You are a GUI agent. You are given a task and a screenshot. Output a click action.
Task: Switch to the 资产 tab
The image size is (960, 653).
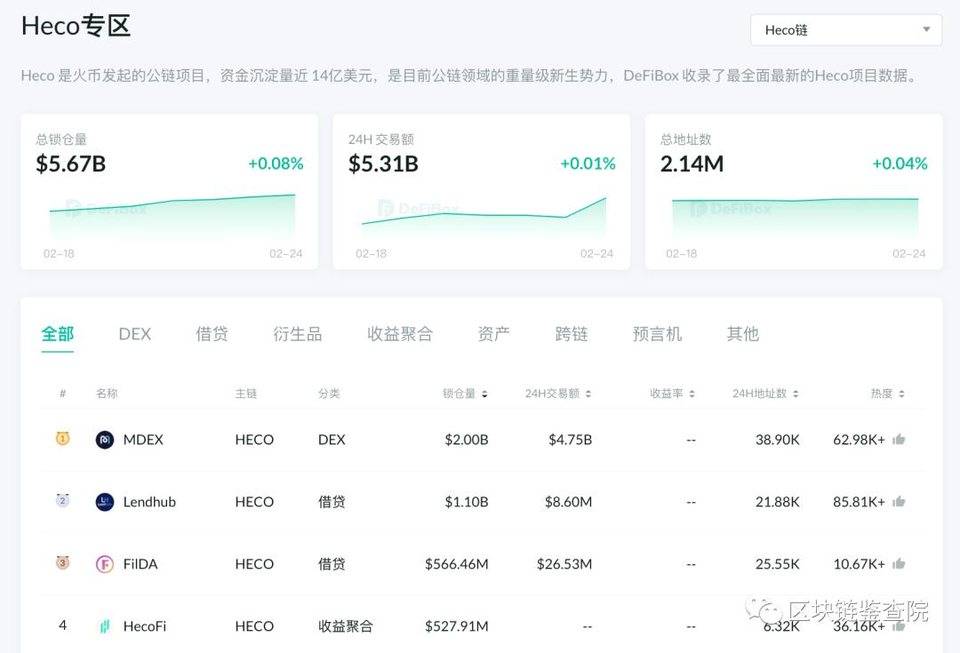click(493, 334)
